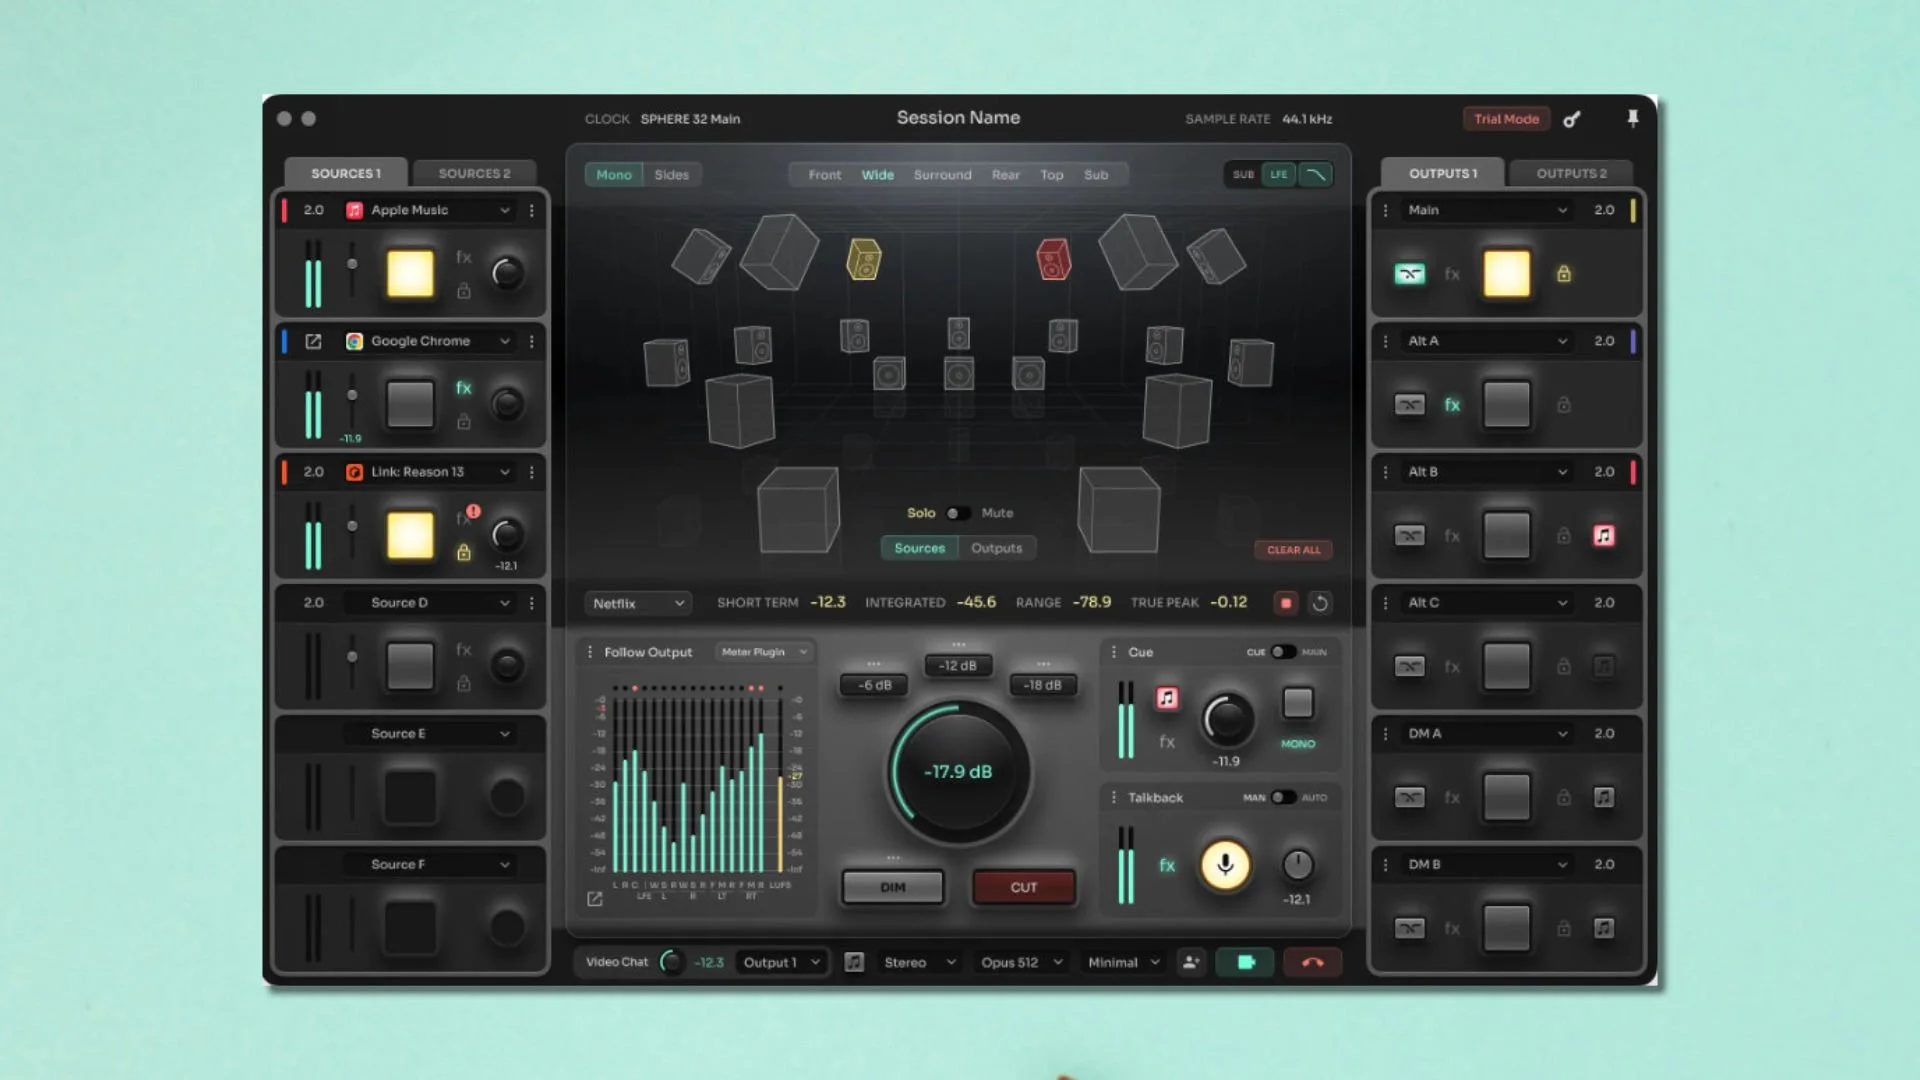Toggle the Cue/Main switch

click(x=1283, y=652)
